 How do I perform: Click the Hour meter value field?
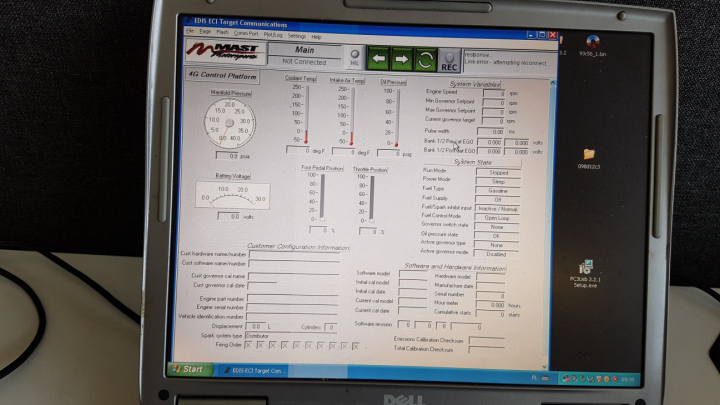[x=490, y=304]
